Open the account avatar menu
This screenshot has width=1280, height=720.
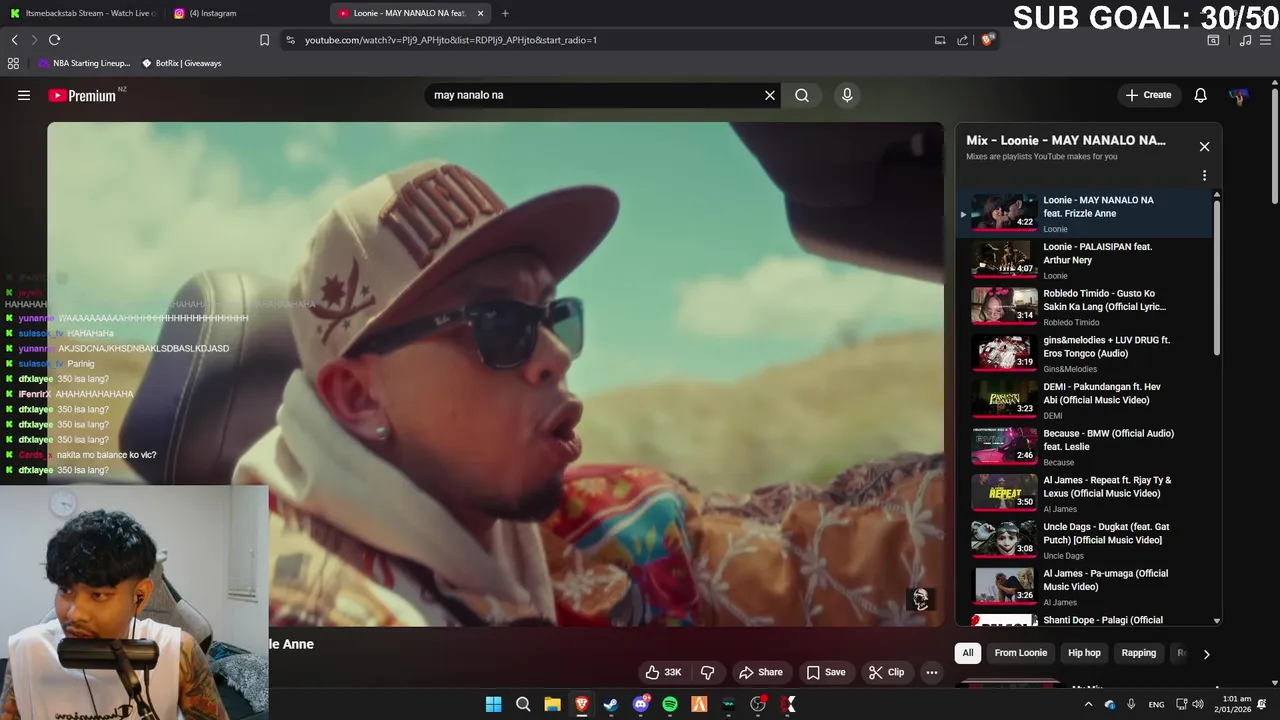(1239, 95)
